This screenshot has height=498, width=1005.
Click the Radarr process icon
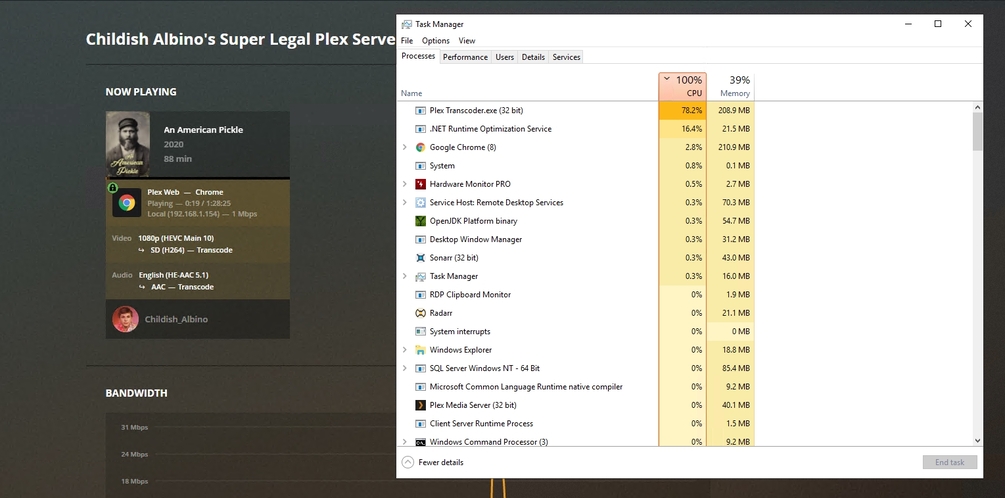(420, 313)
